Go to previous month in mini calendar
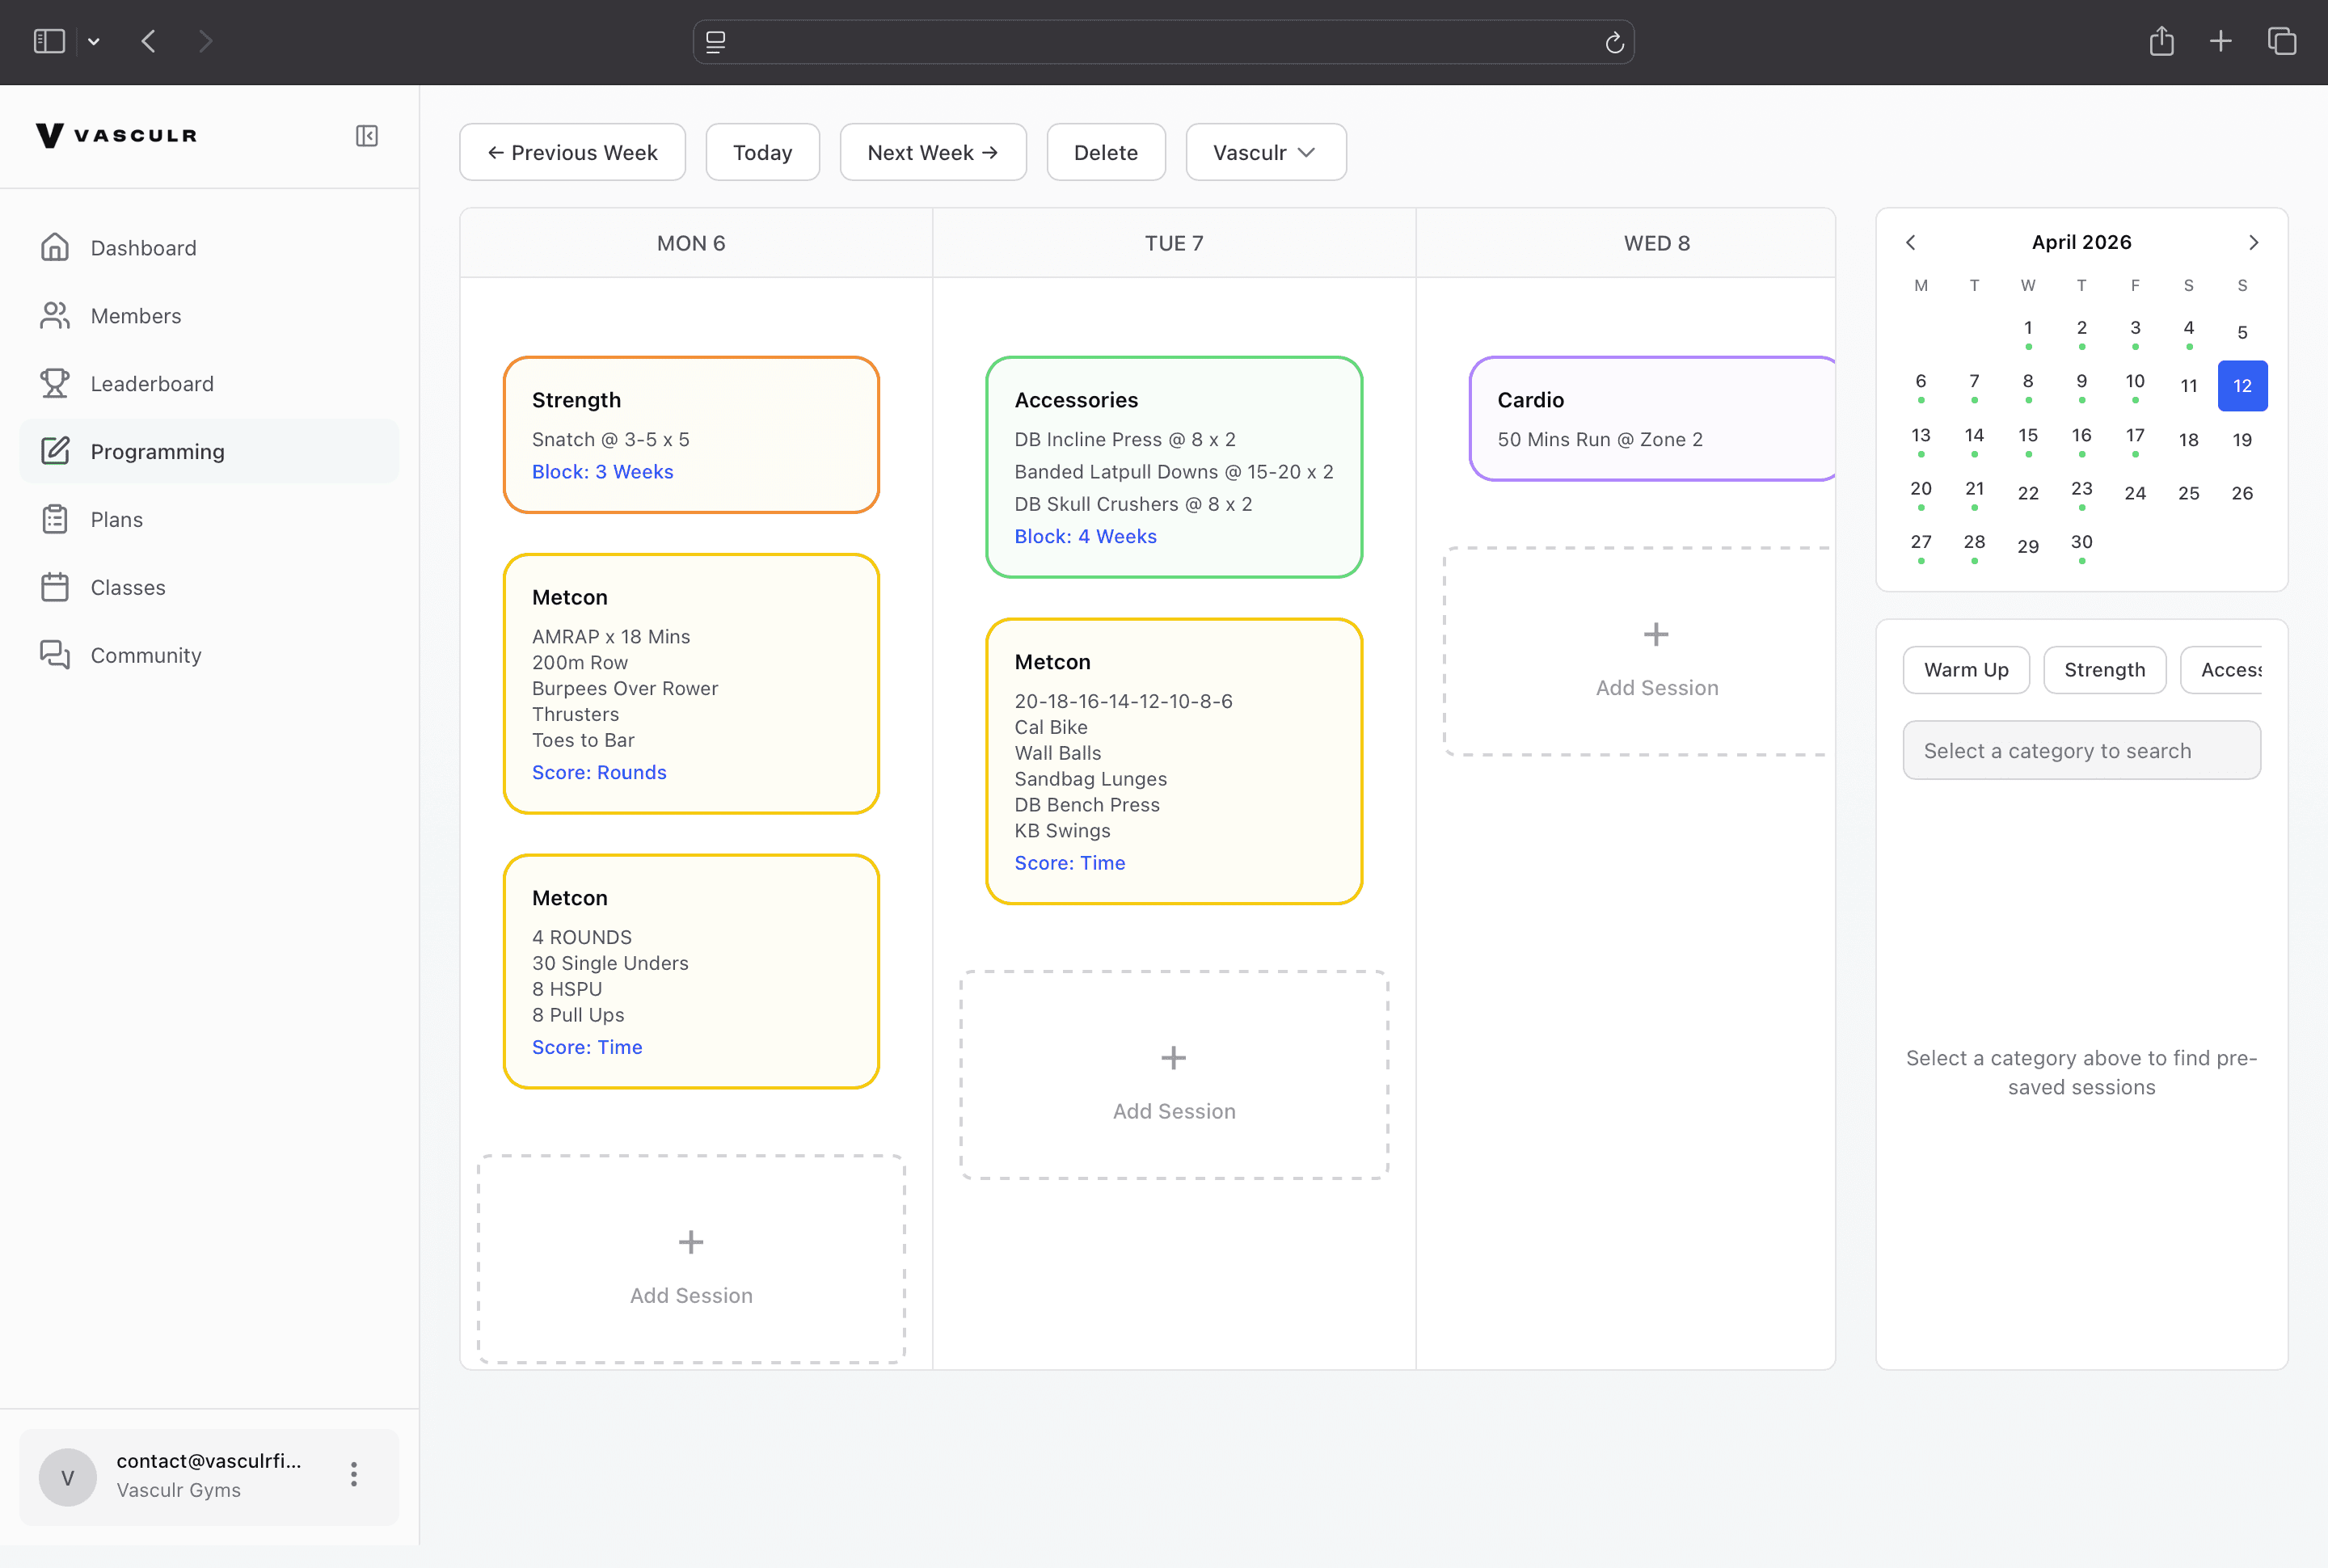Viewport: 2328px width, 1568px height. point(1910,242)
